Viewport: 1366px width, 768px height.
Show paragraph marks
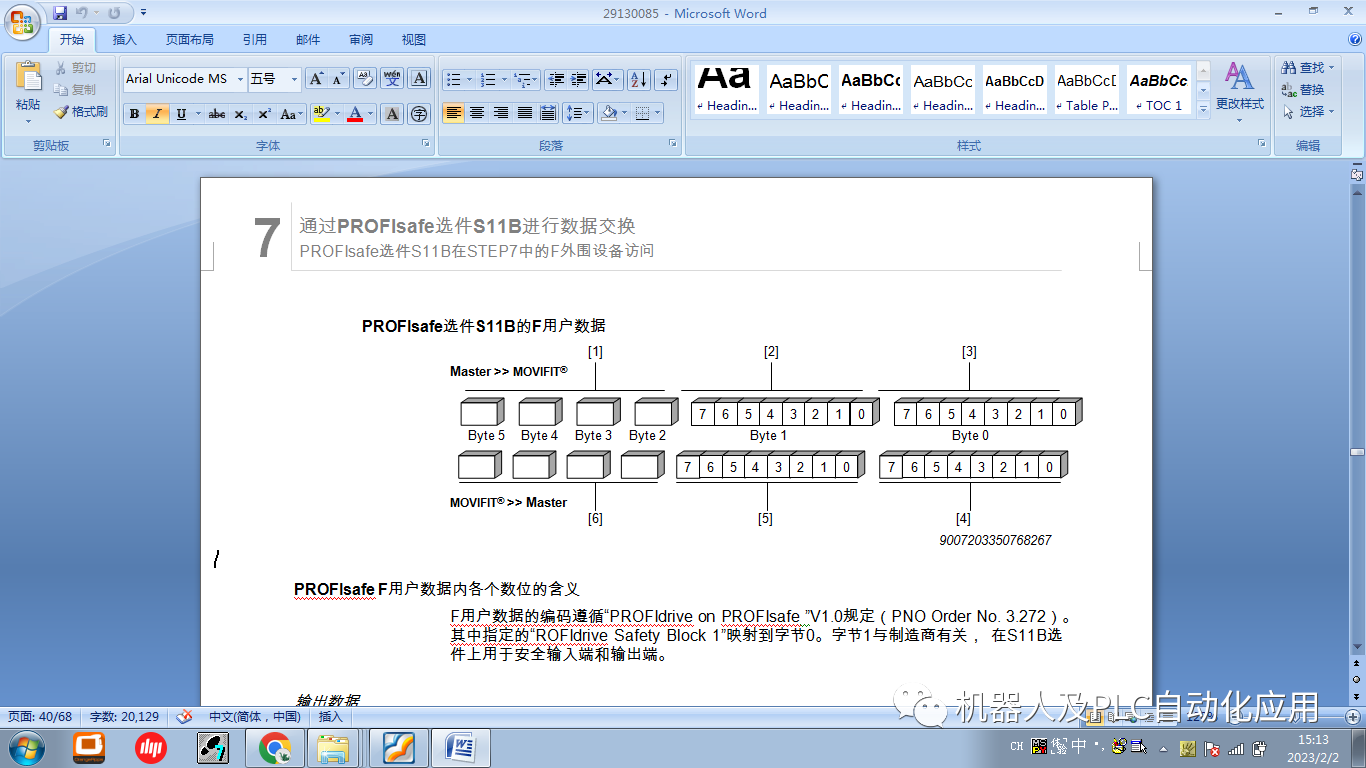pos(665,79)
